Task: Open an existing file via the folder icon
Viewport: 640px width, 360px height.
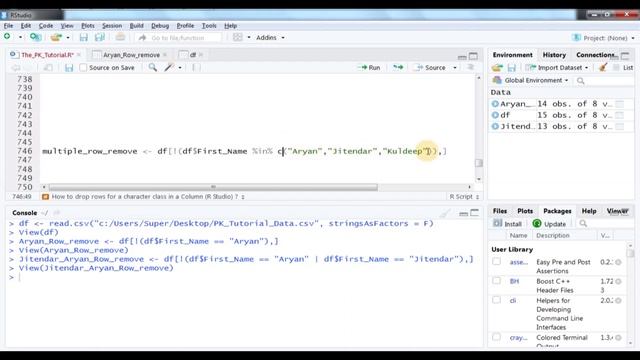Action: (56, 37)
